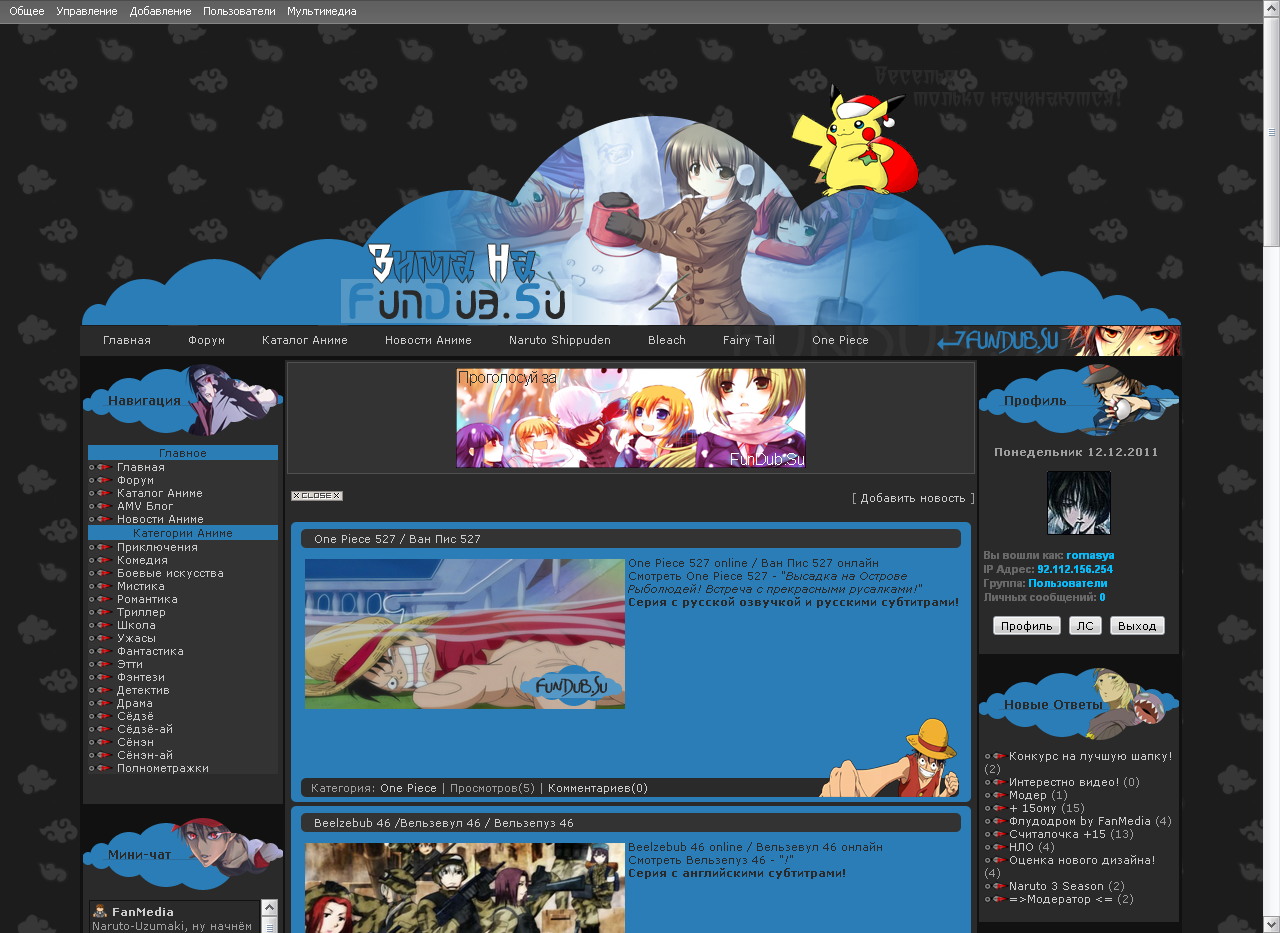The height and width of the screenshot is (933, 1280).
Task: Select Школа category in sidebar
Action: (x=136, y=625)
